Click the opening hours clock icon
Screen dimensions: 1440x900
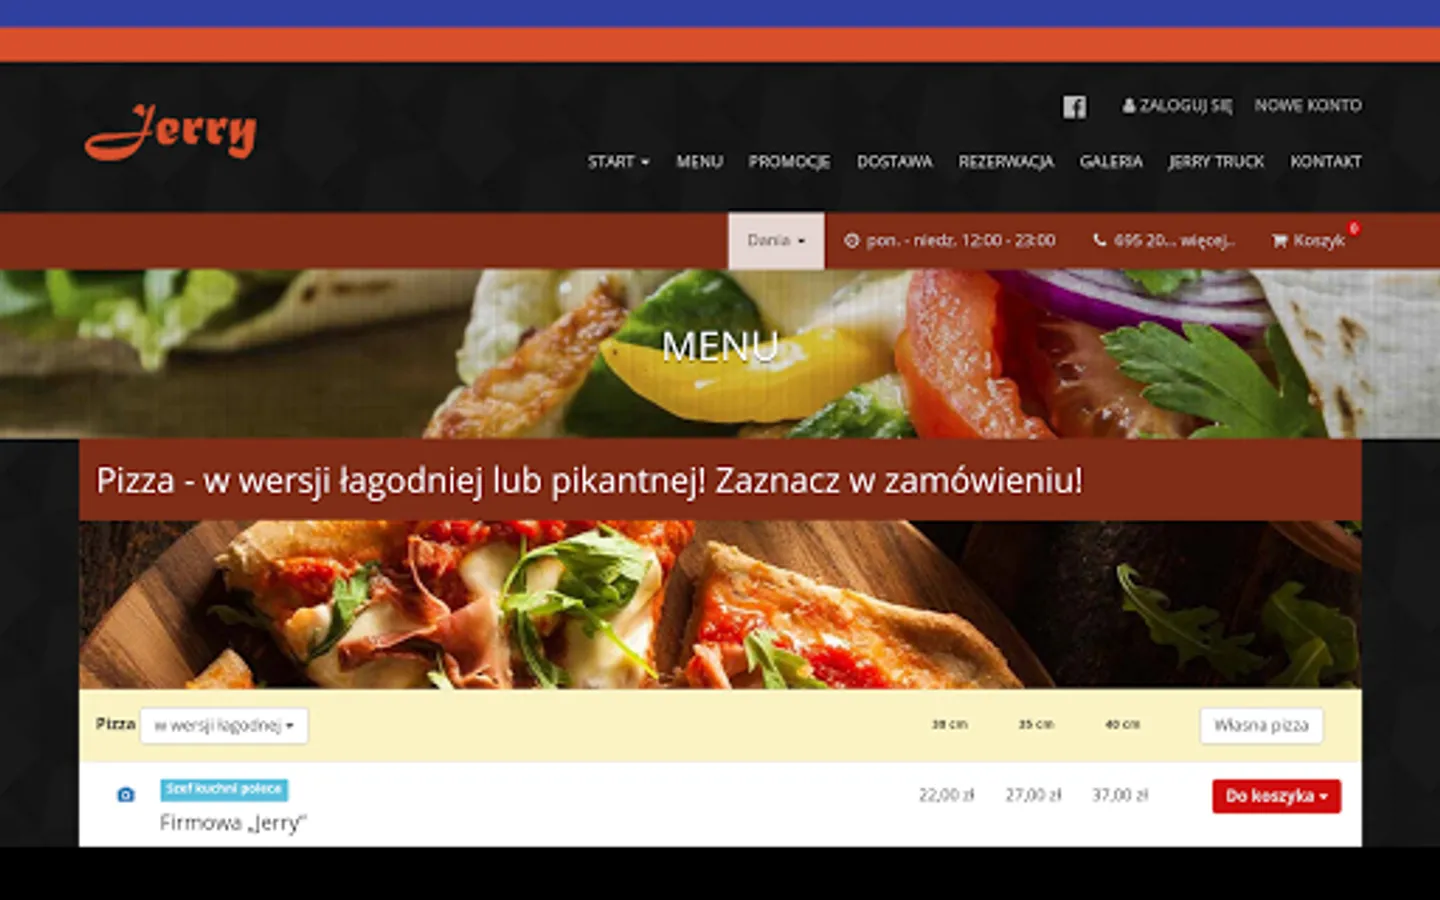pyautogui.click(x=851, y=240)
